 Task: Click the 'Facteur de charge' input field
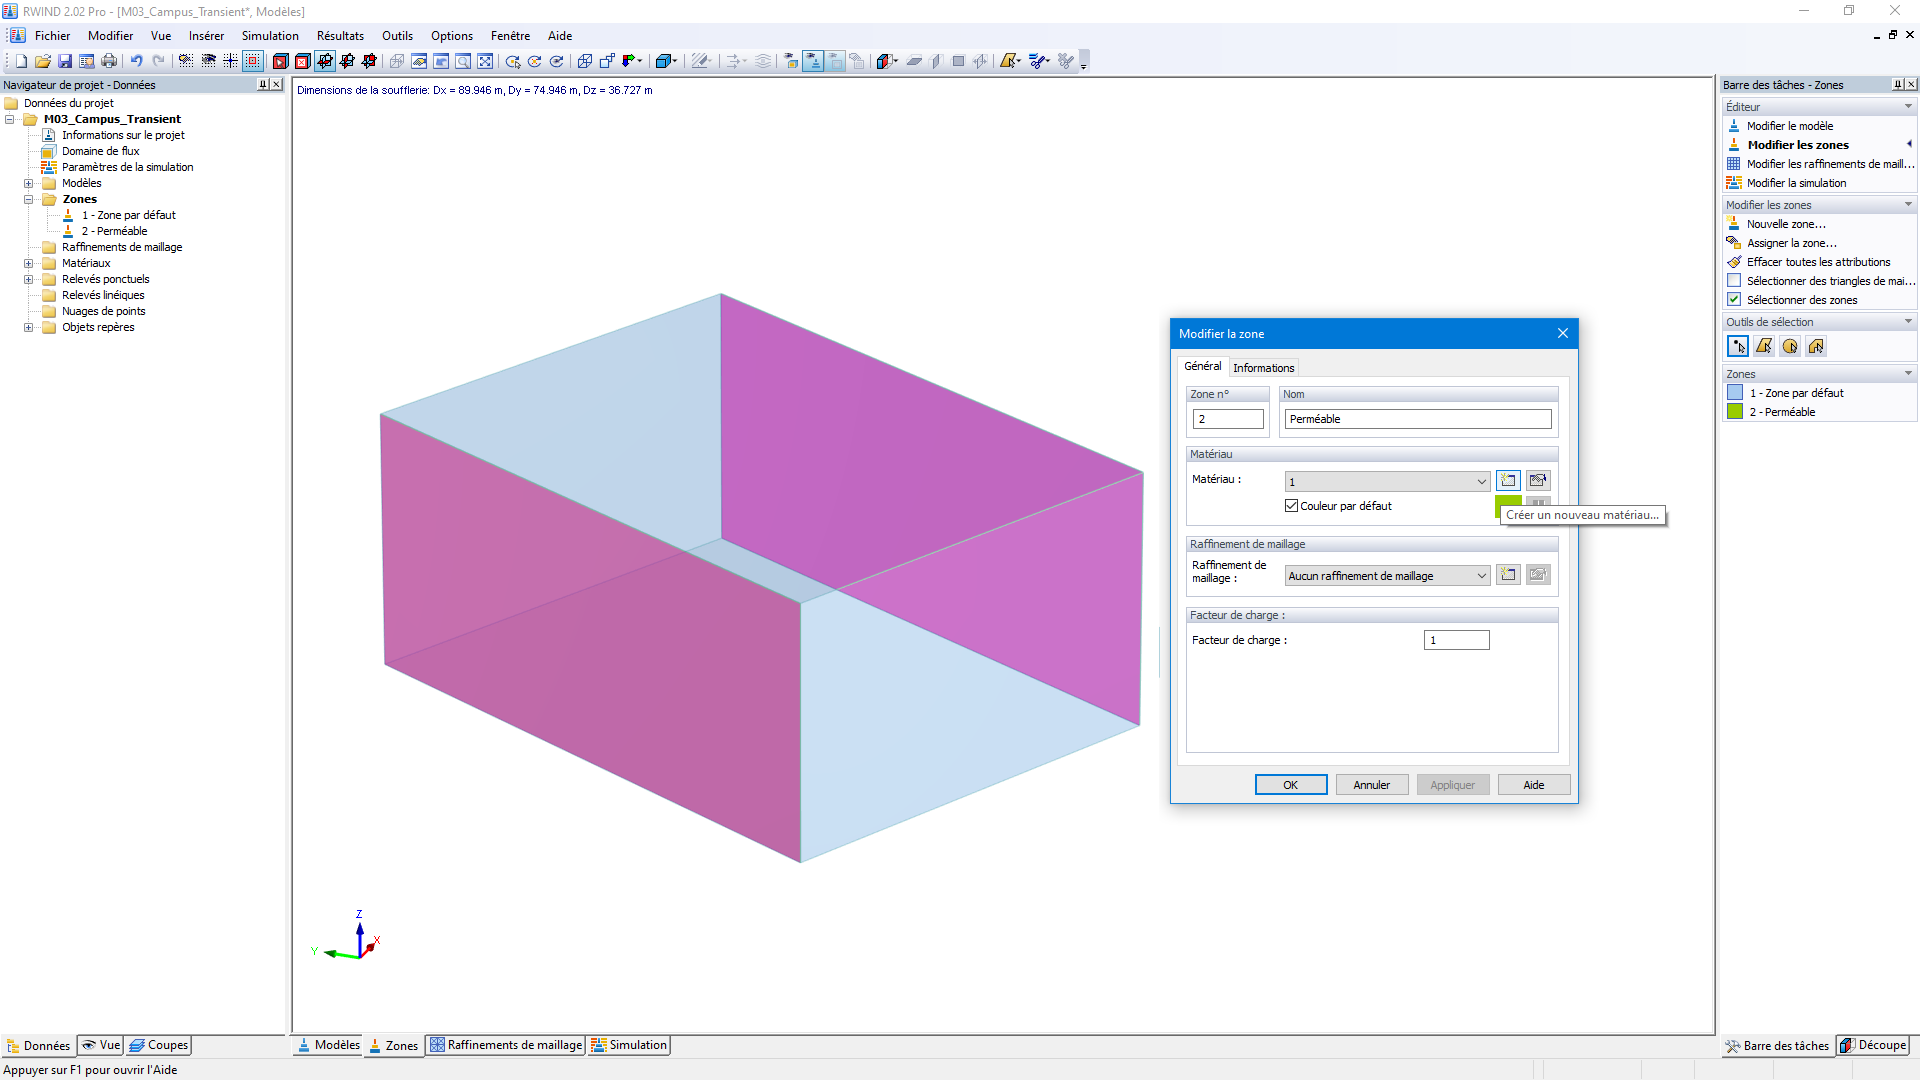tap(1455, 640)
